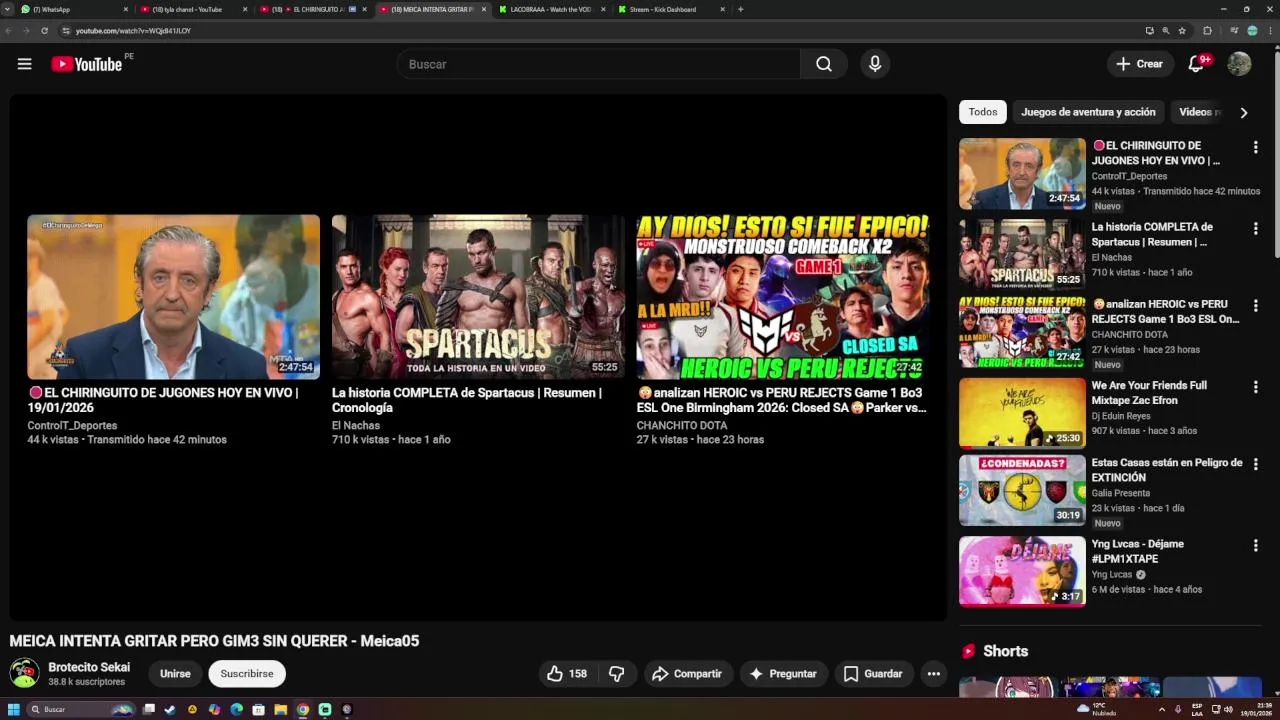Select the Todos filter chip
The height and width of the screenshot is (720, 1280).
tap(983, 112)
